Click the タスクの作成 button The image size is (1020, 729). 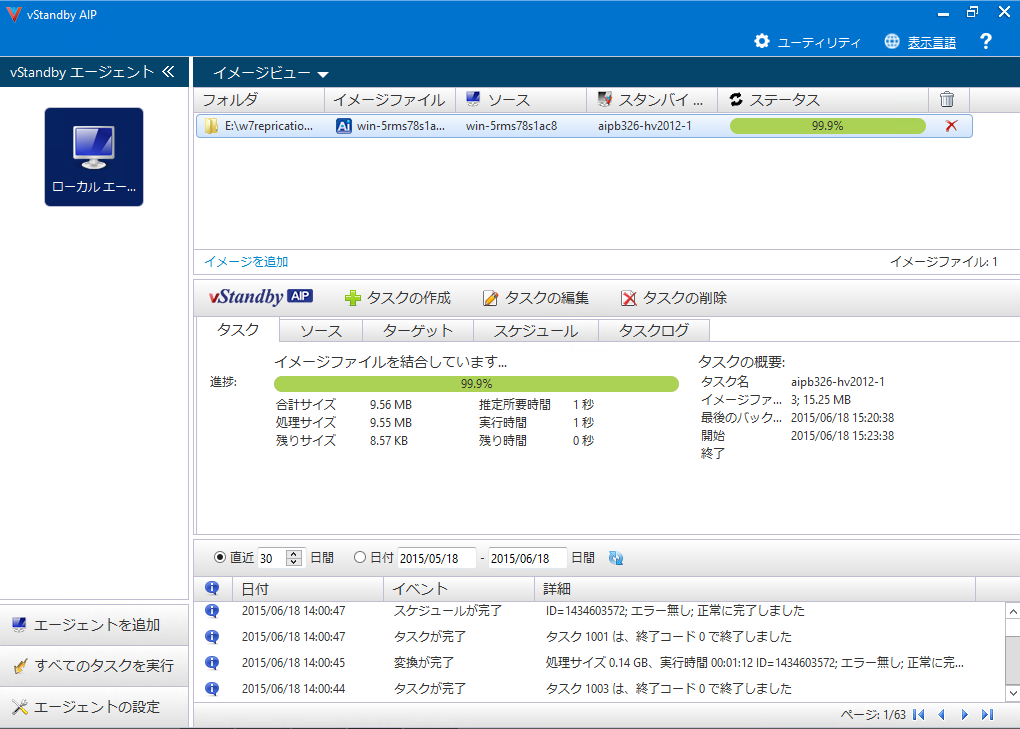pos(398,298)
